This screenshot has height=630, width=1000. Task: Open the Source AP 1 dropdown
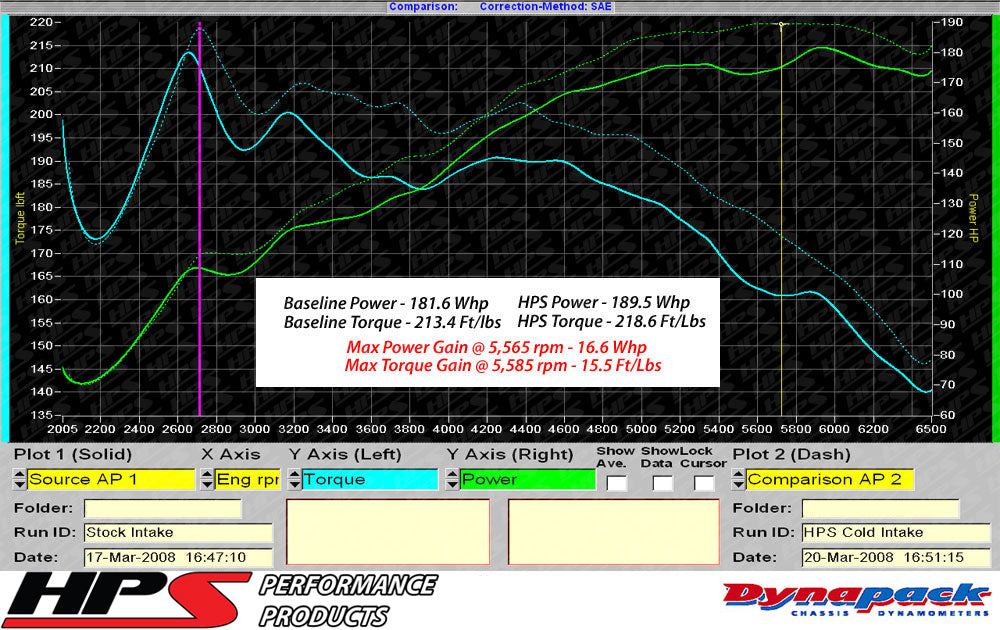(110, 480)
